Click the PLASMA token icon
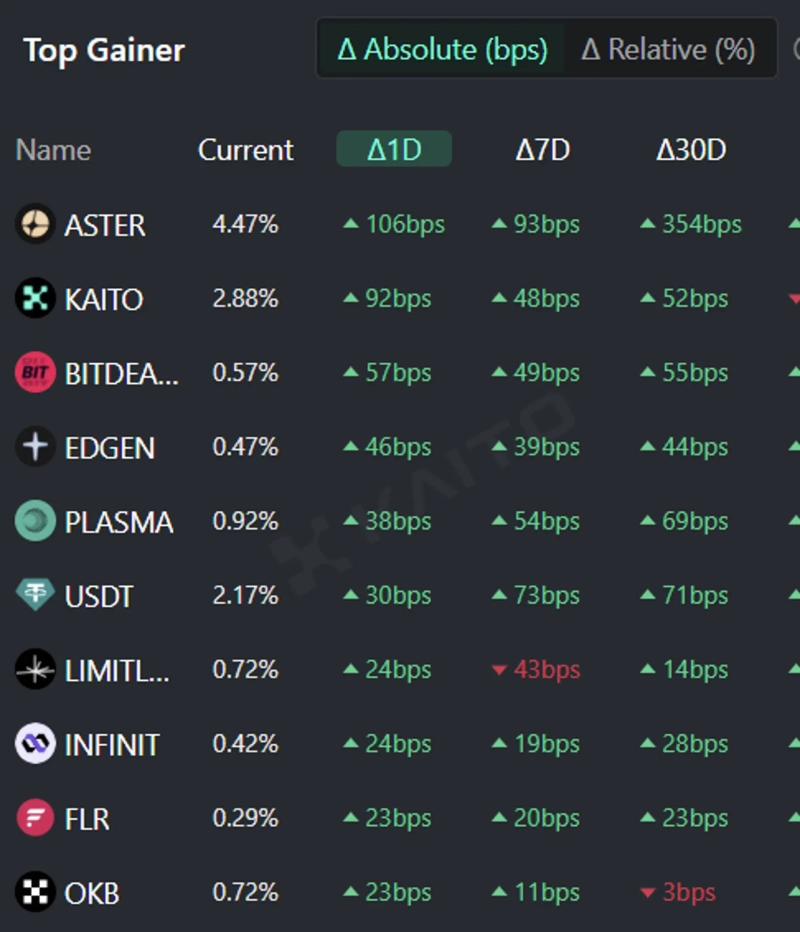This screenshot has height=932, width=800. pyautogui.click(x=35, y=521)
